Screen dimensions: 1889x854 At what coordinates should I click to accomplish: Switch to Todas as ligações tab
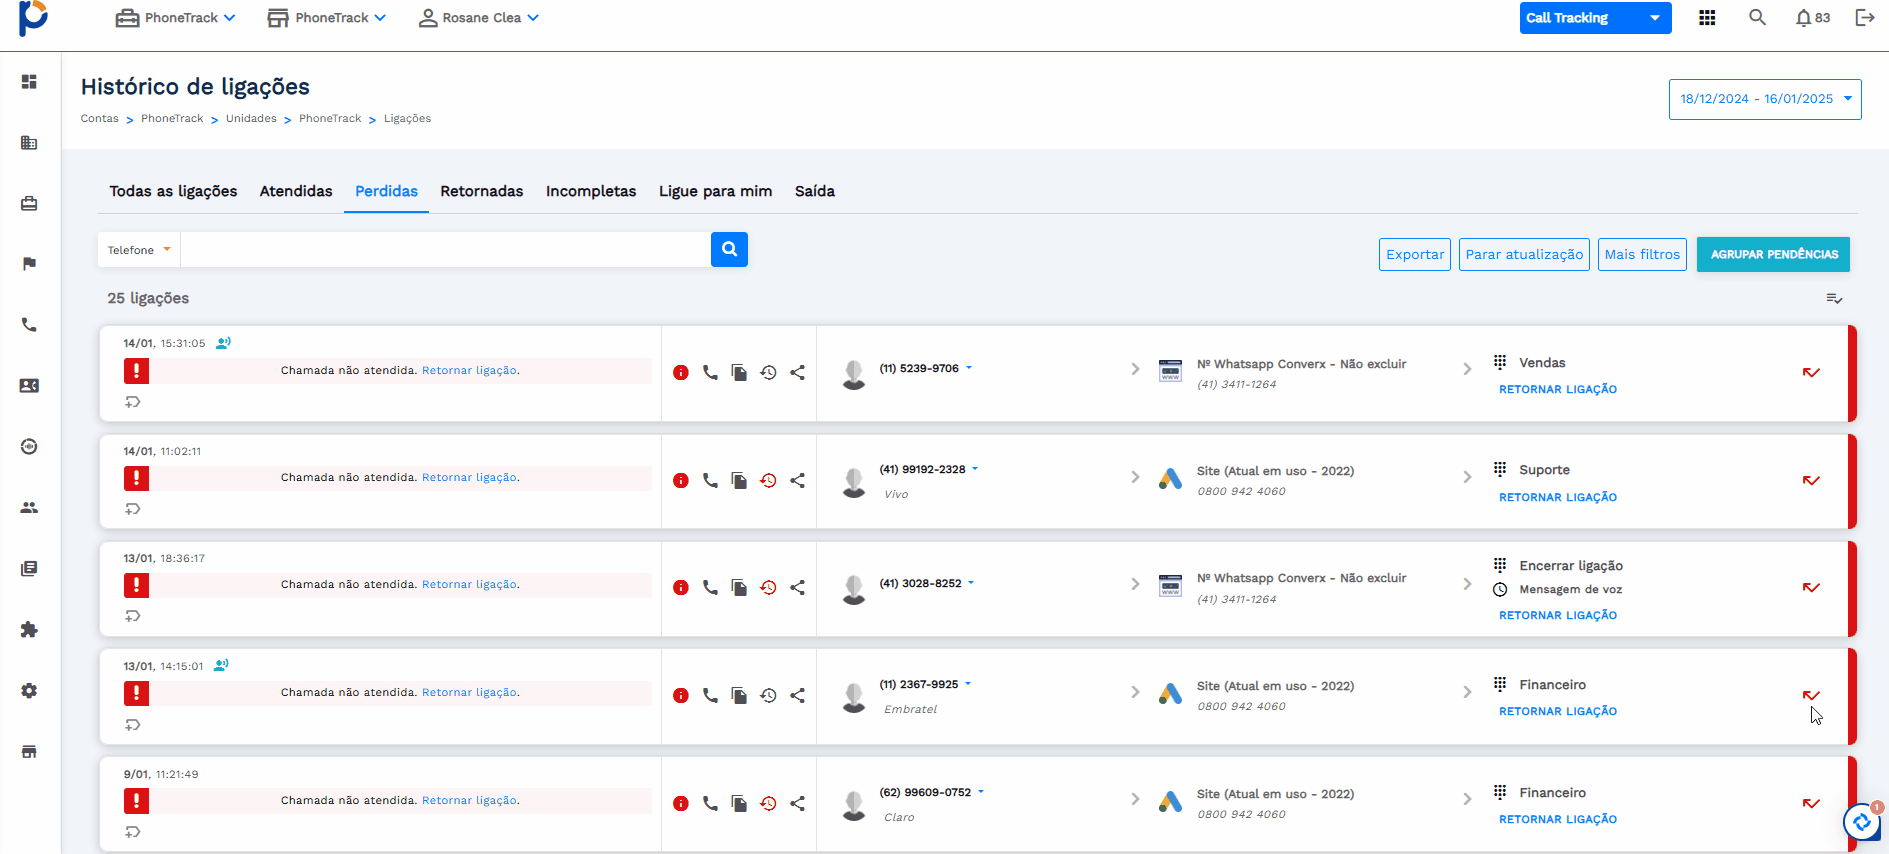click(173, 191)
